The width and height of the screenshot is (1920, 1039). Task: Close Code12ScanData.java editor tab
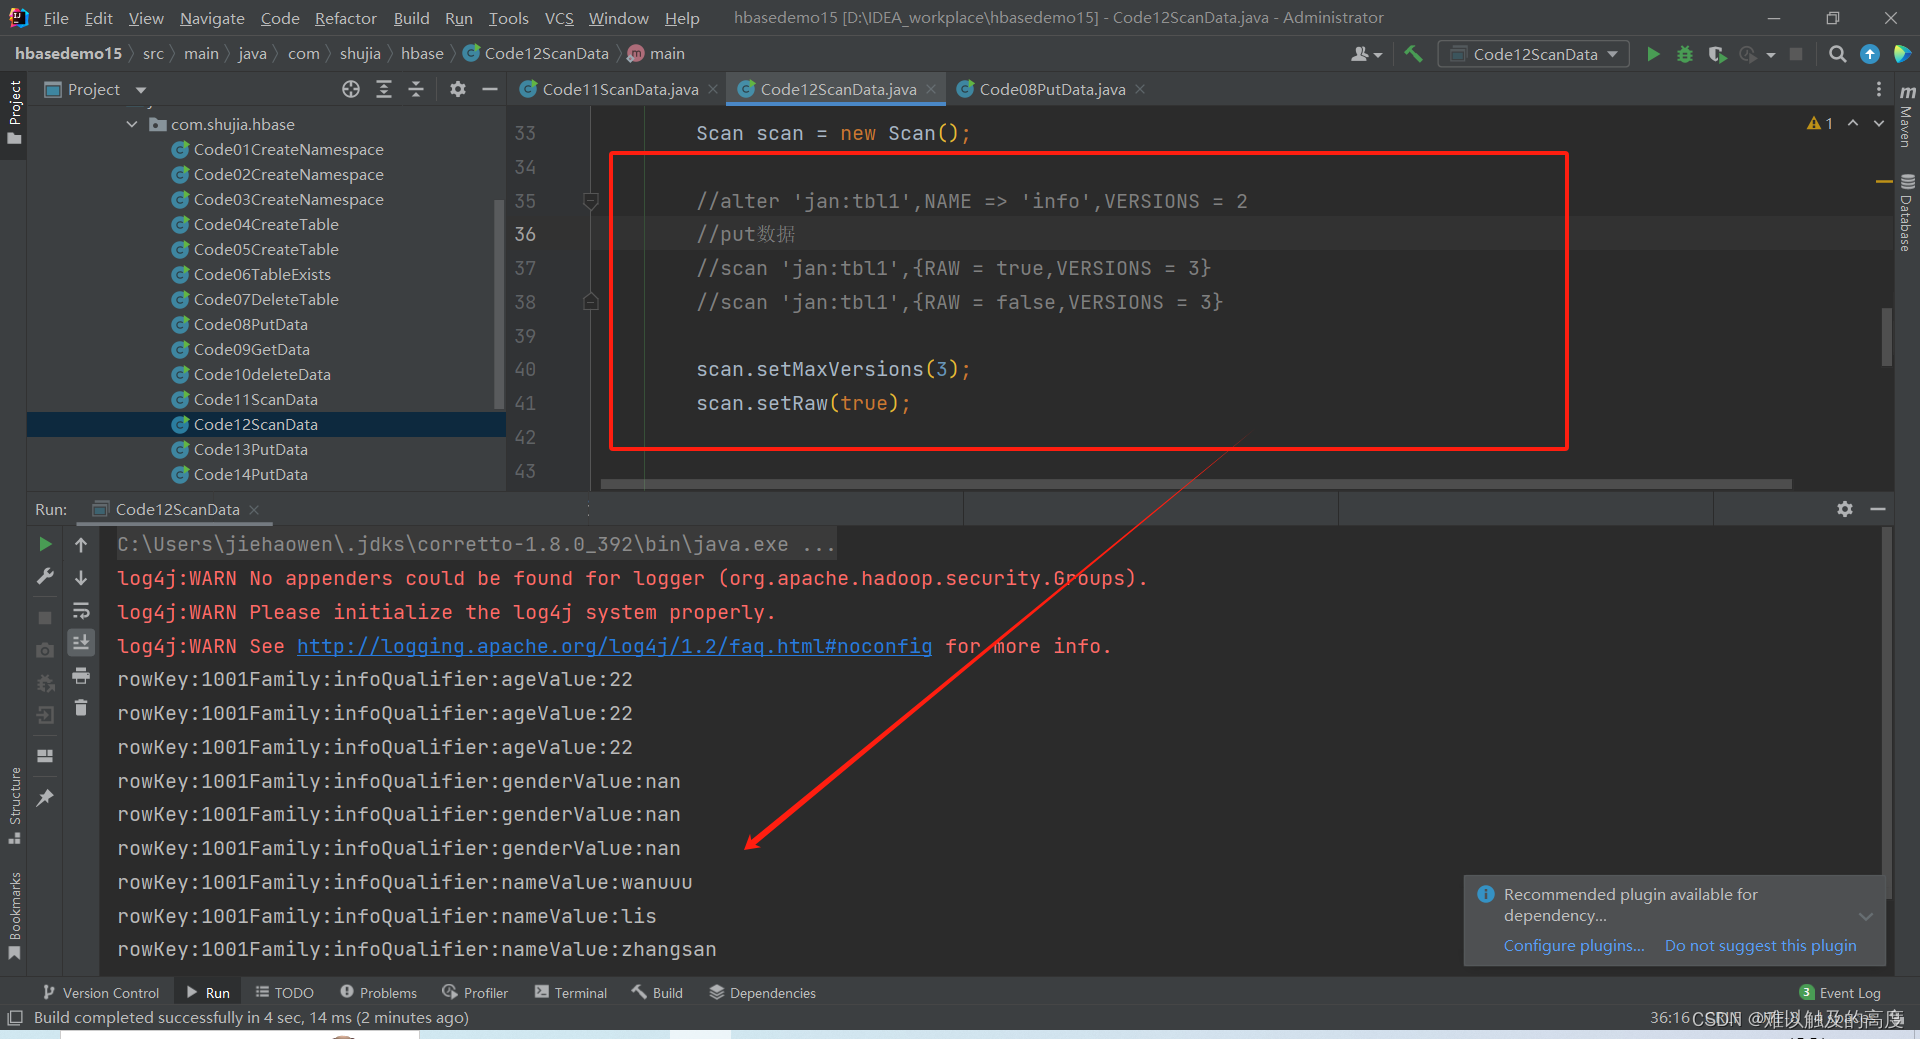(x=932, y=89)
